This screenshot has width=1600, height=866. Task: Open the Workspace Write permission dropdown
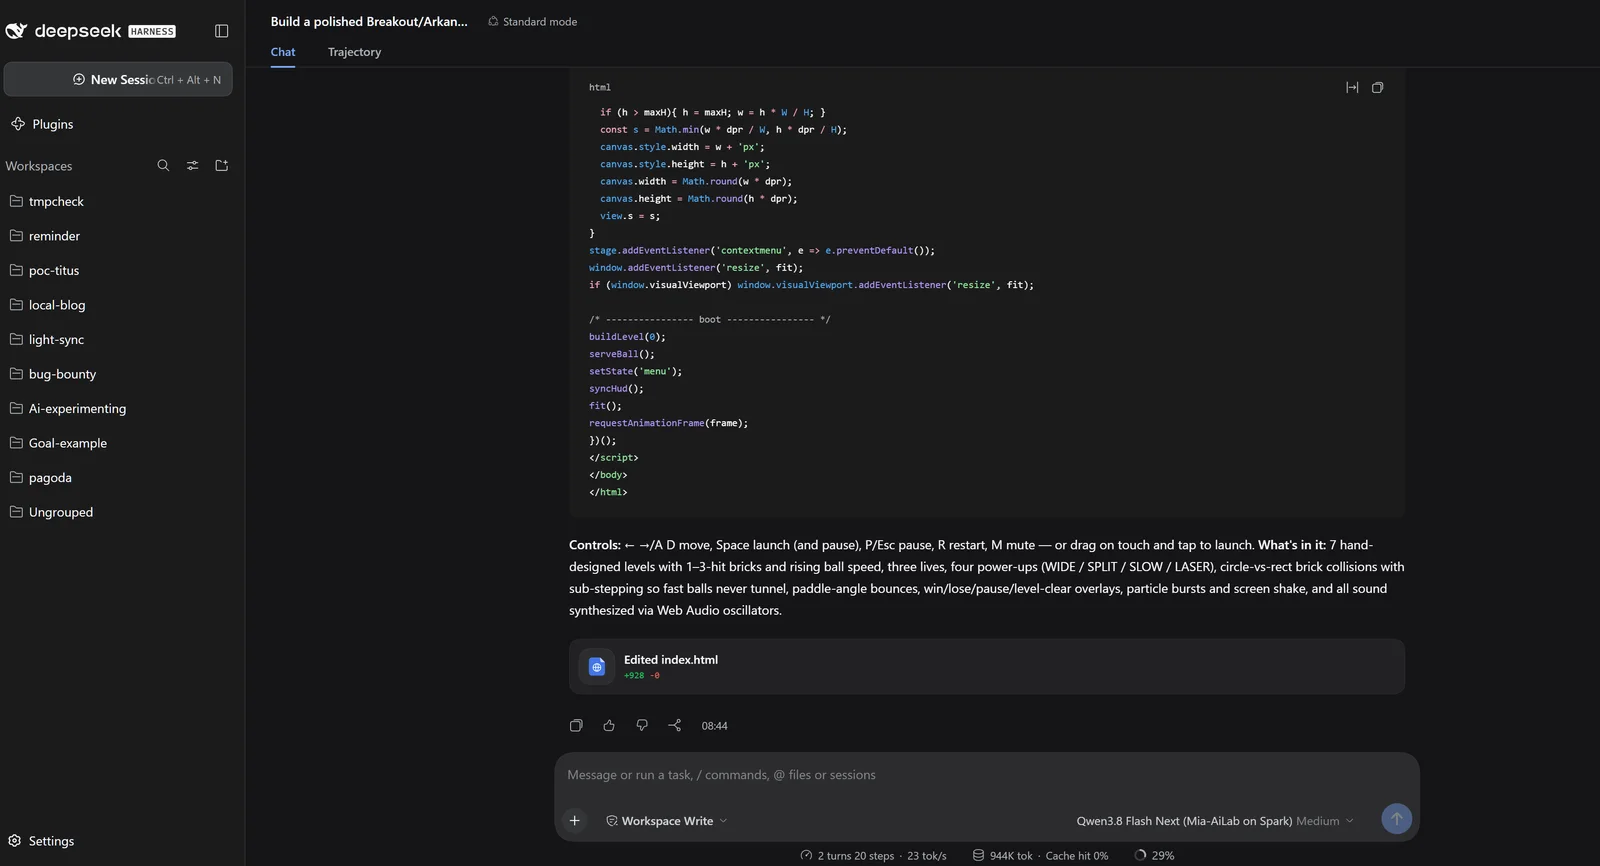click(x=667, y=821)
